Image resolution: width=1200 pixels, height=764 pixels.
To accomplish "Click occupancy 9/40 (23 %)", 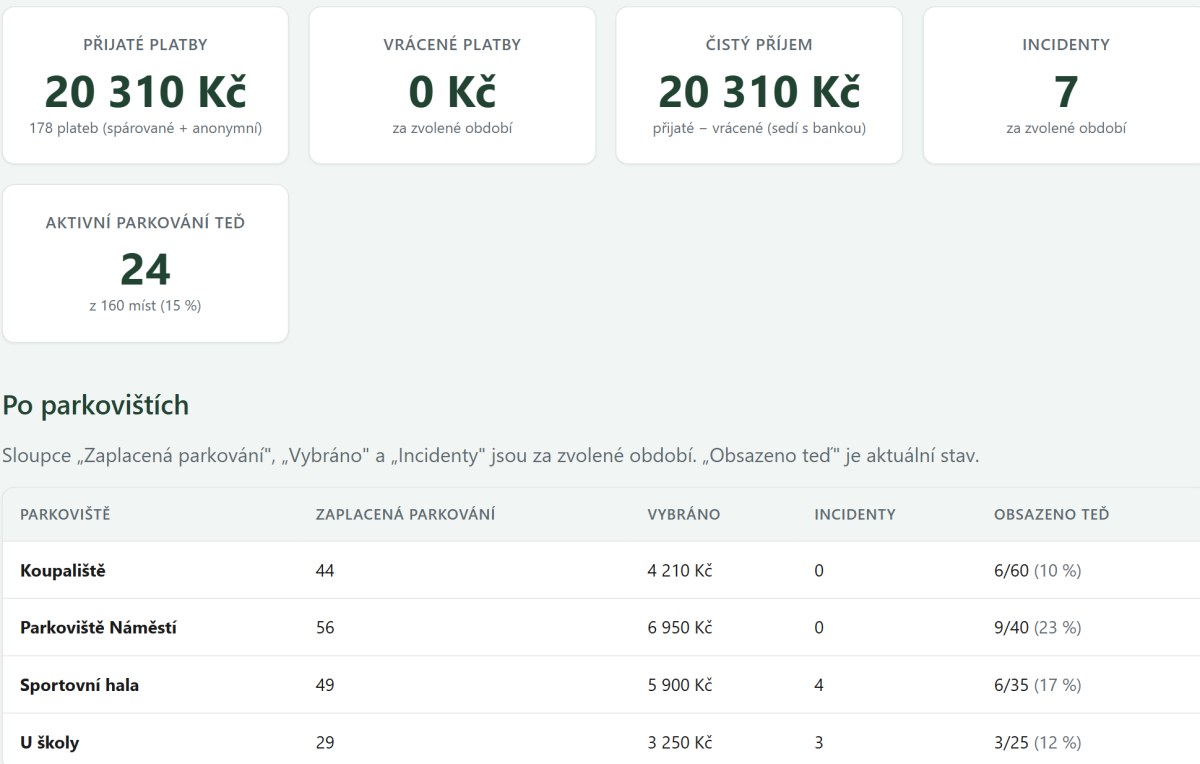I will click(x=1037, y=628).
